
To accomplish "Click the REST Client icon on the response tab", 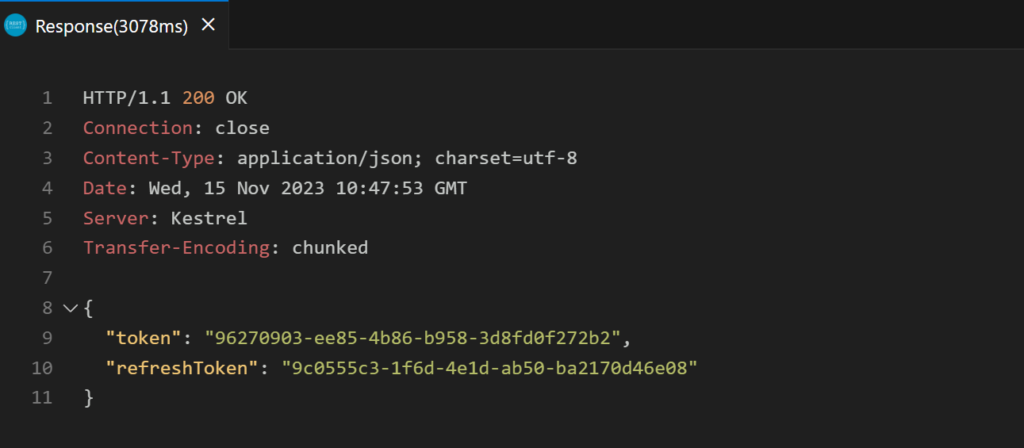I will (x=15, y=26).
